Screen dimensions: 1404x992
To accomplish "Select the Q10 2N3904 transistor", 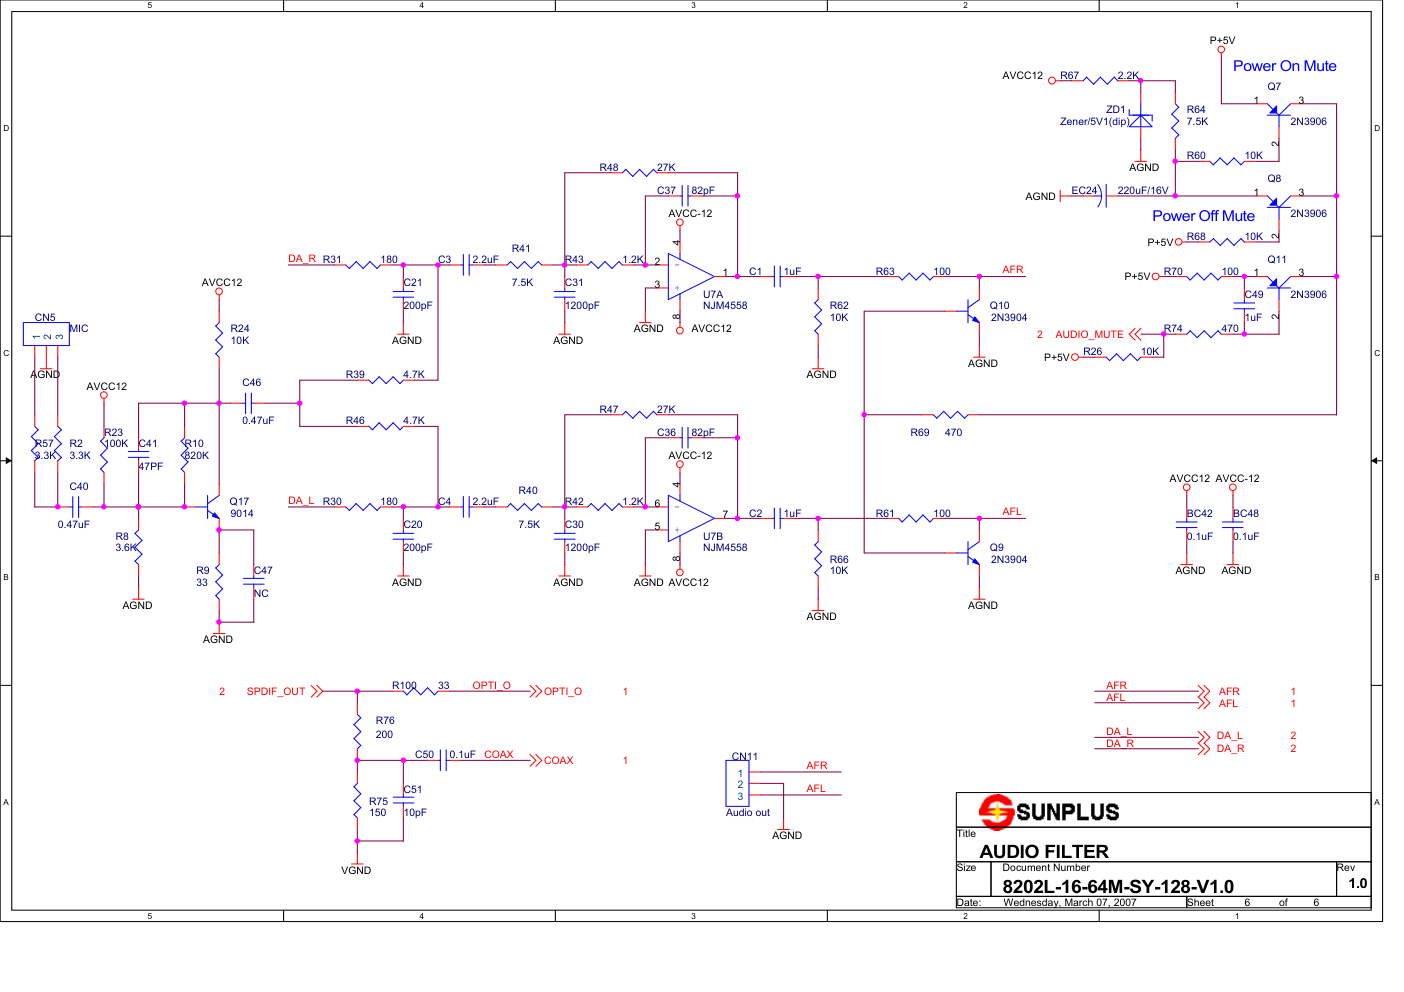I will pyautogui.click(x=973, y=311).
